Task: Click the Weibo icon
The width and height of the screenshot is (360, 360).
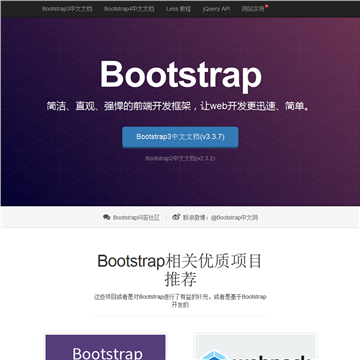Action: (x=176, y=217)
